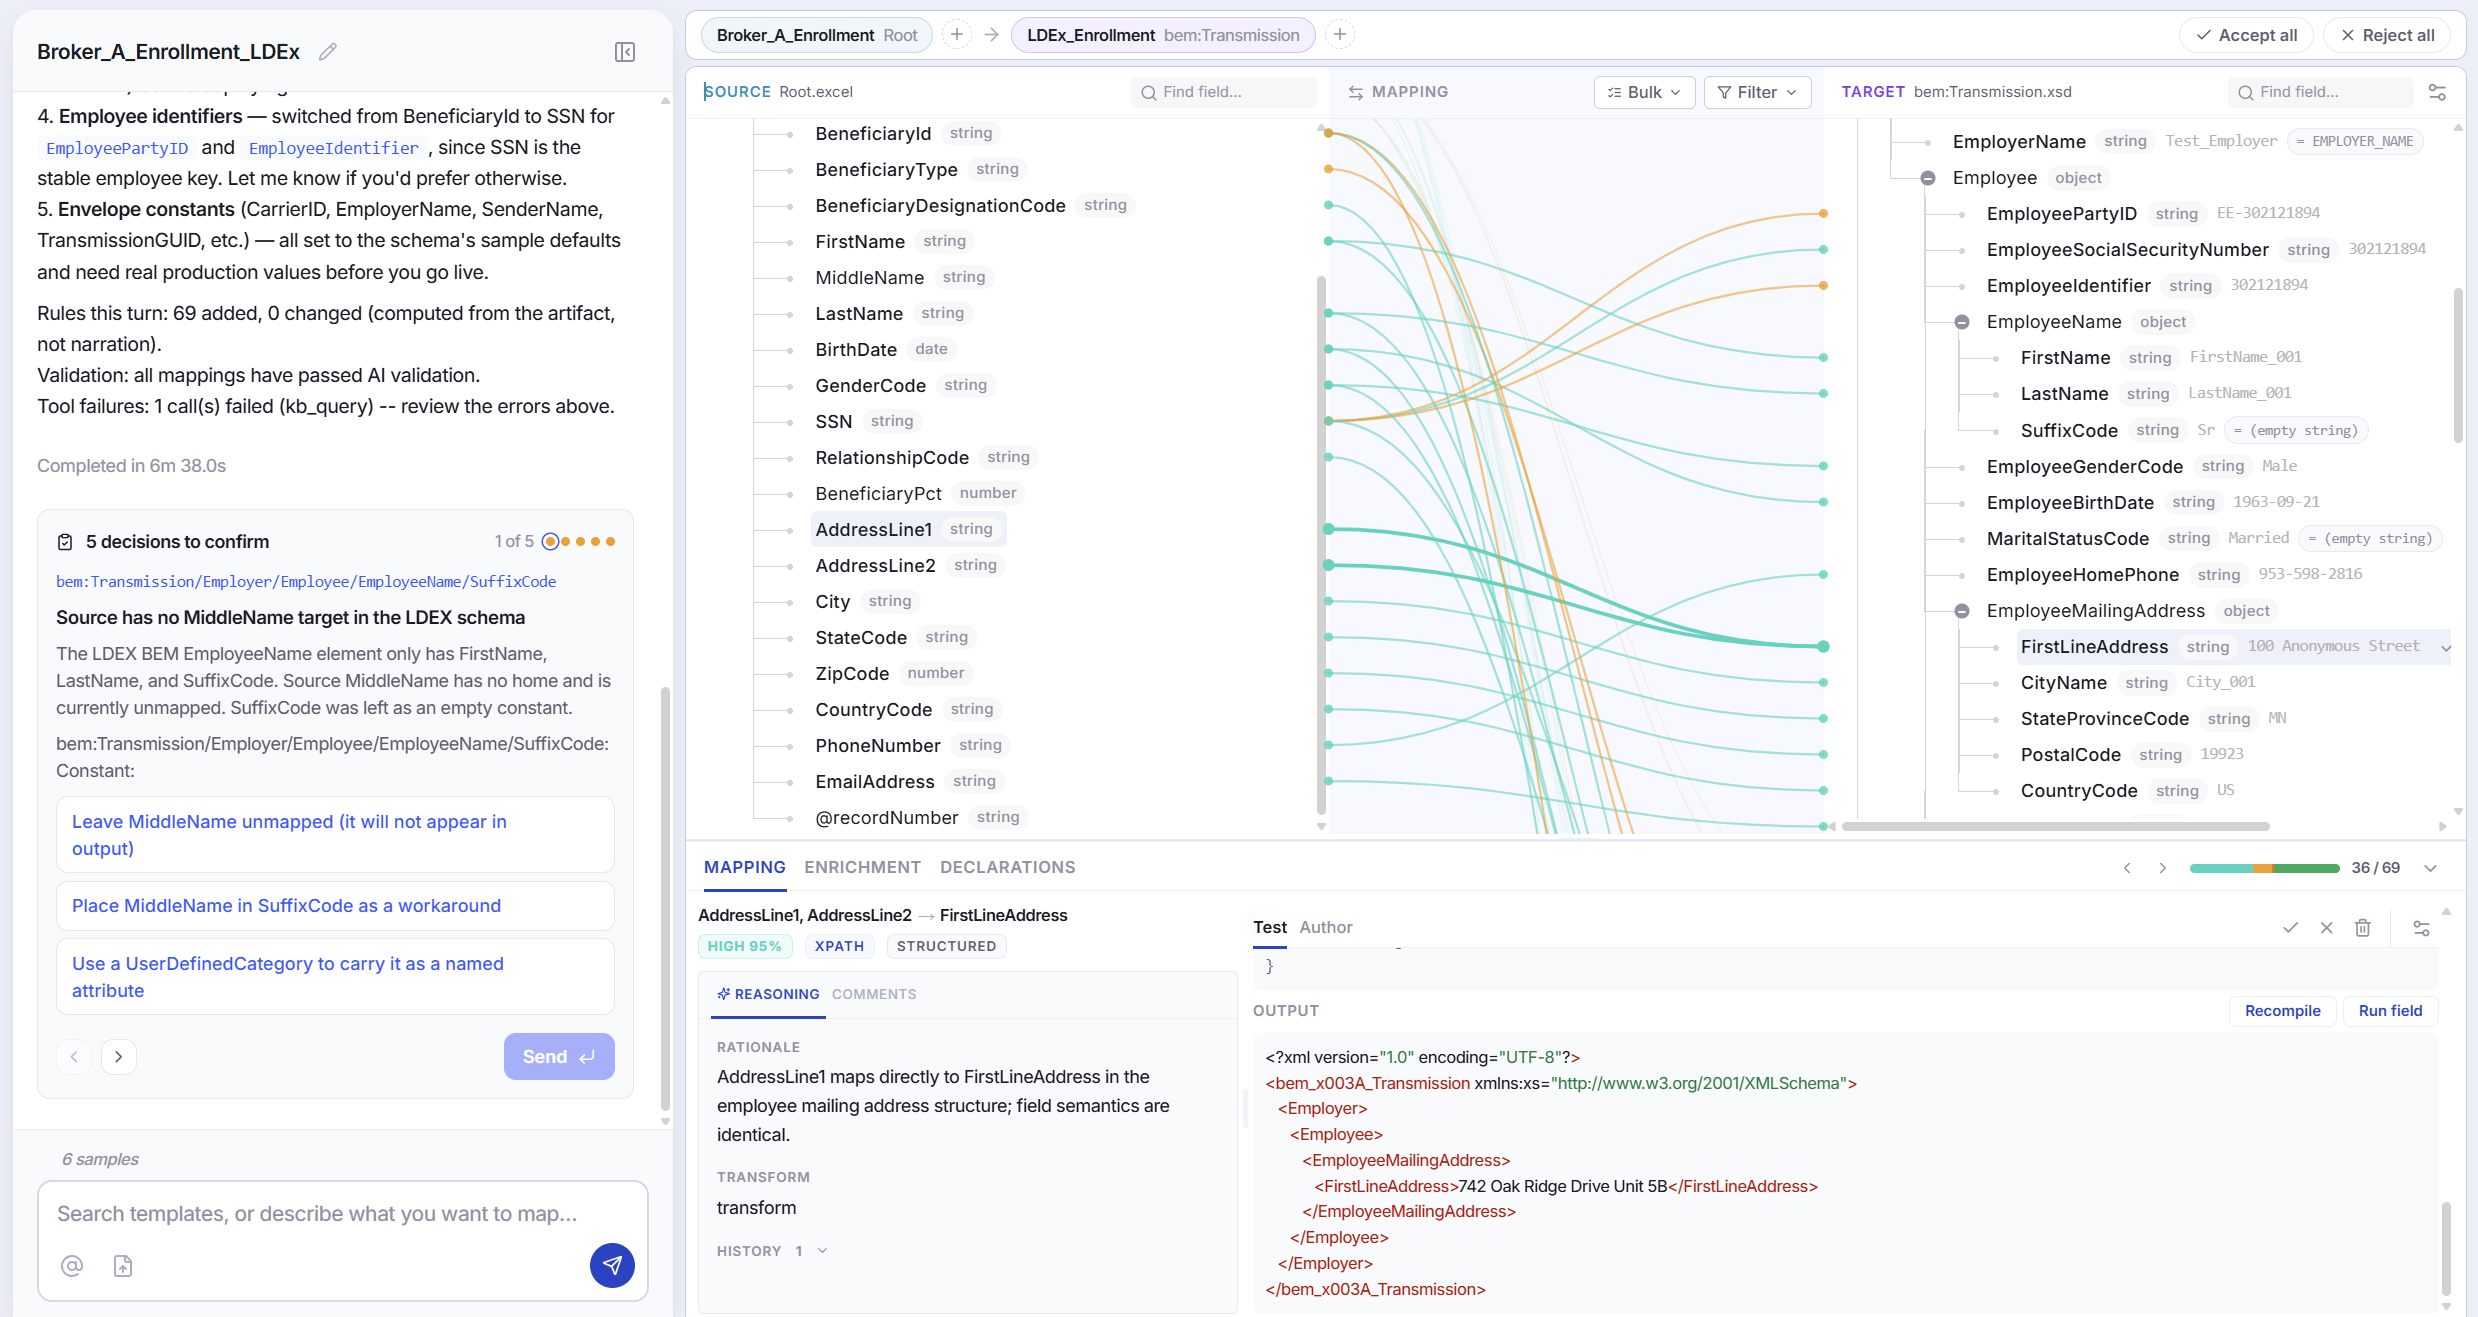Select first decision indicator dot
This screenshot has height=1317, width=2478.
pos(550,542)
